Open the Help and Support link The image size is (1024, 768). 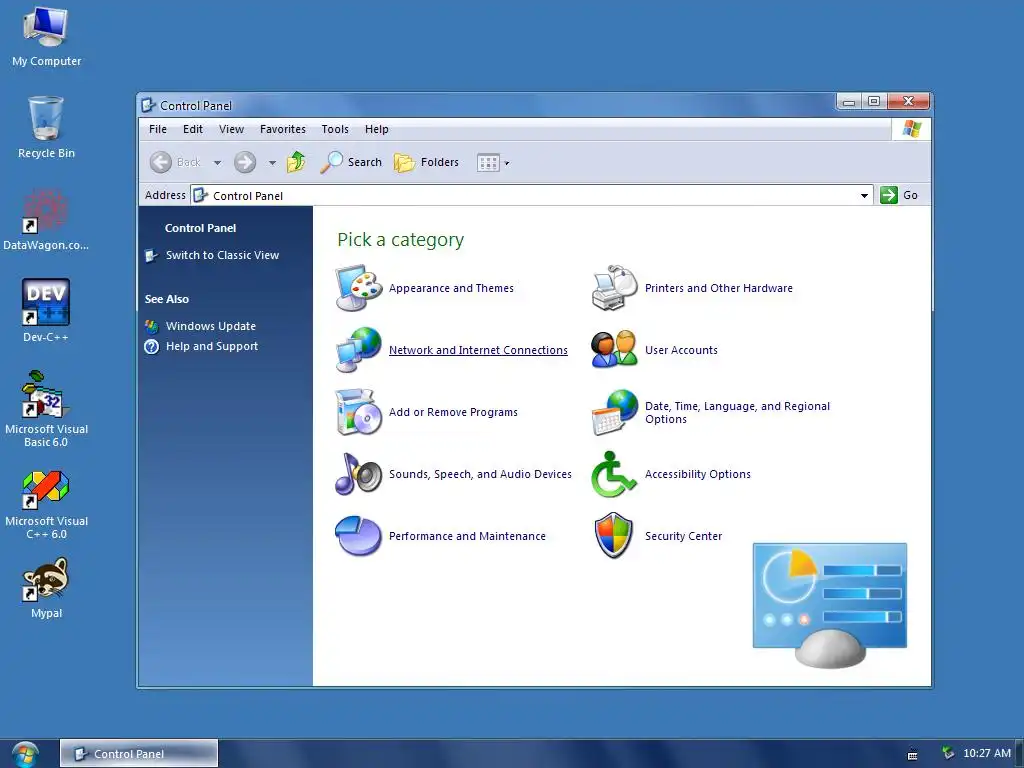click(x=212, y=346)
